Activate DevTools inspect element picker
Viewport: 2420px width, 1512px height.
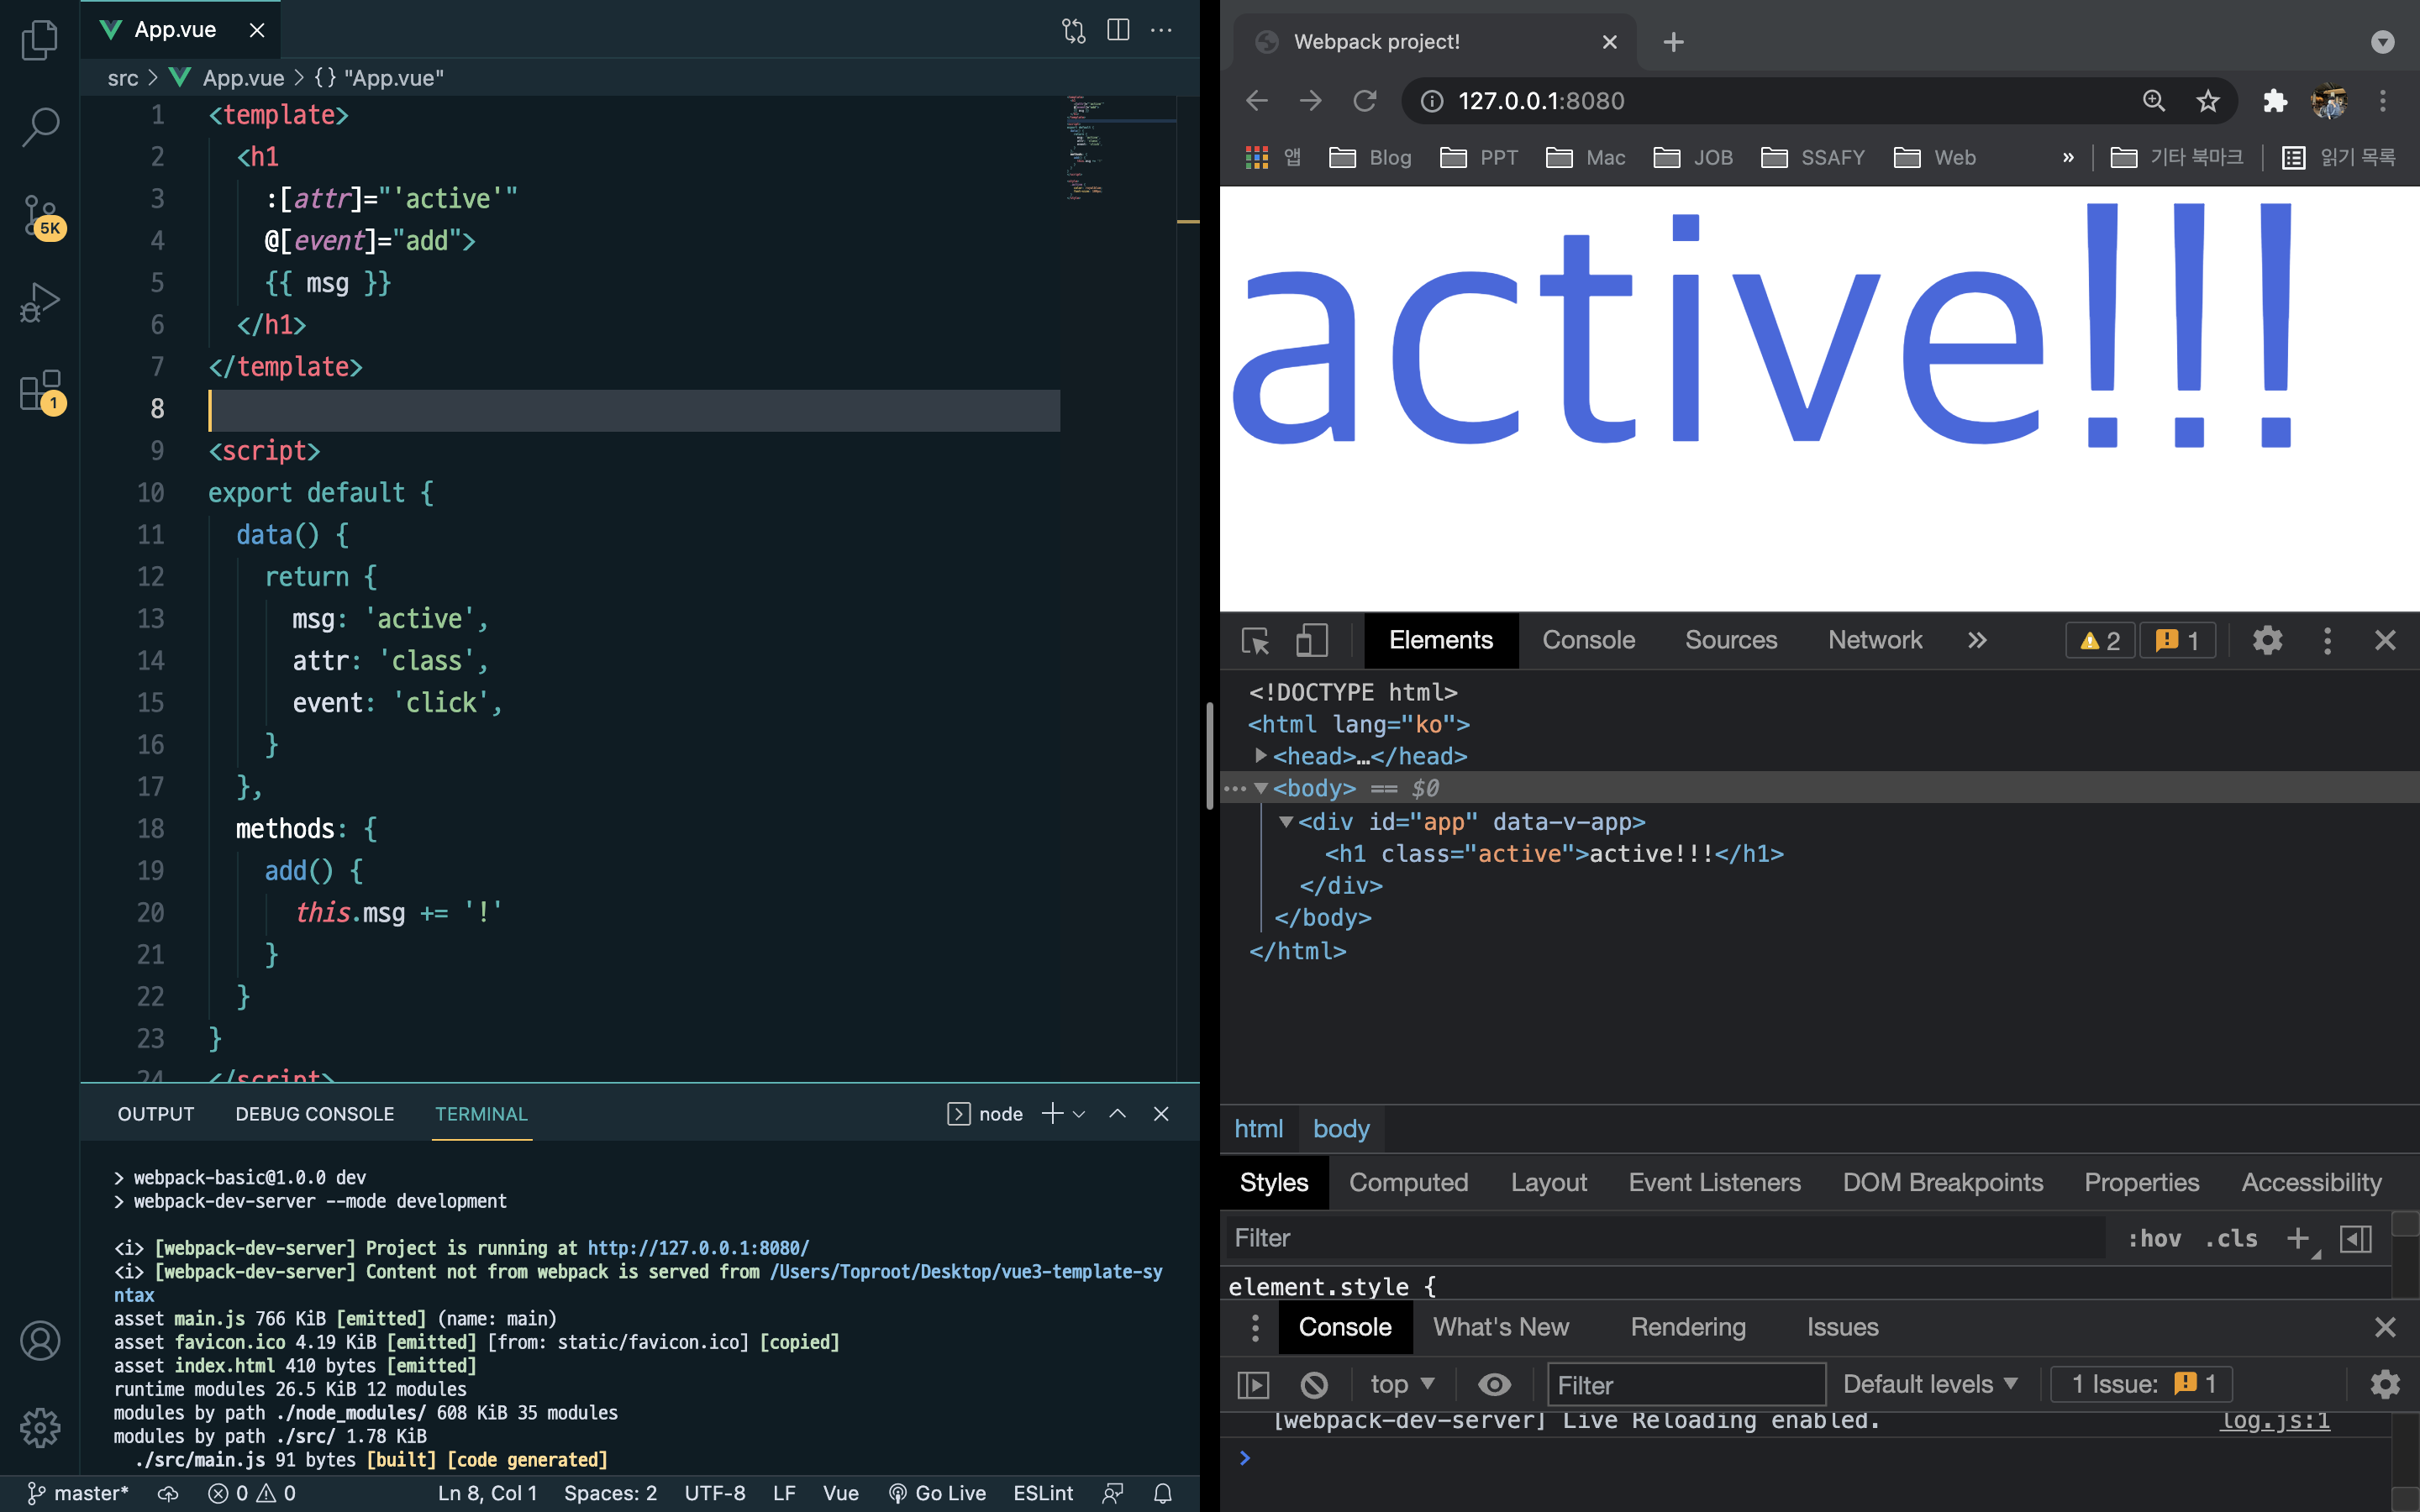pyautogui.click(x=1255, y=640)
